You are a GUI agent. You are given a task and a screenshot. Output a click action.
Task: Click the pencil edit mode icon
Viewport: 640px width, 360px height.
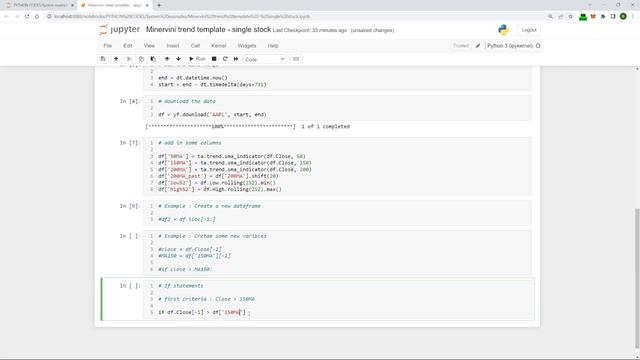(478, 46)
